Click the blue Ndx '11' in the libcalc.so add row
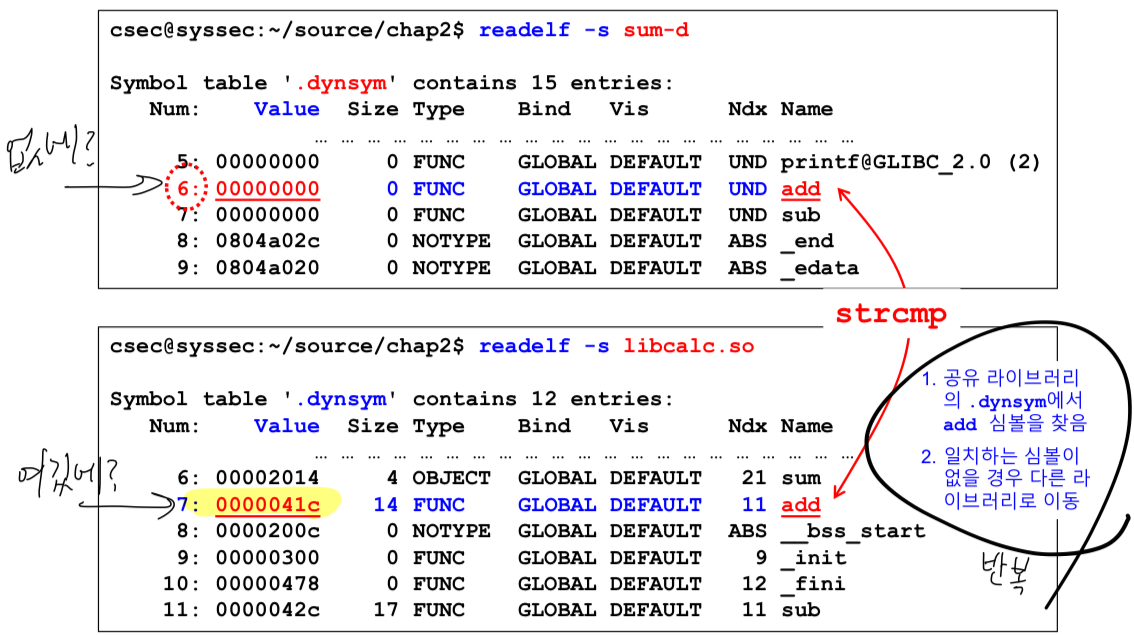The height and width of the screenshot is (635, 1134). tap(754, 505)
